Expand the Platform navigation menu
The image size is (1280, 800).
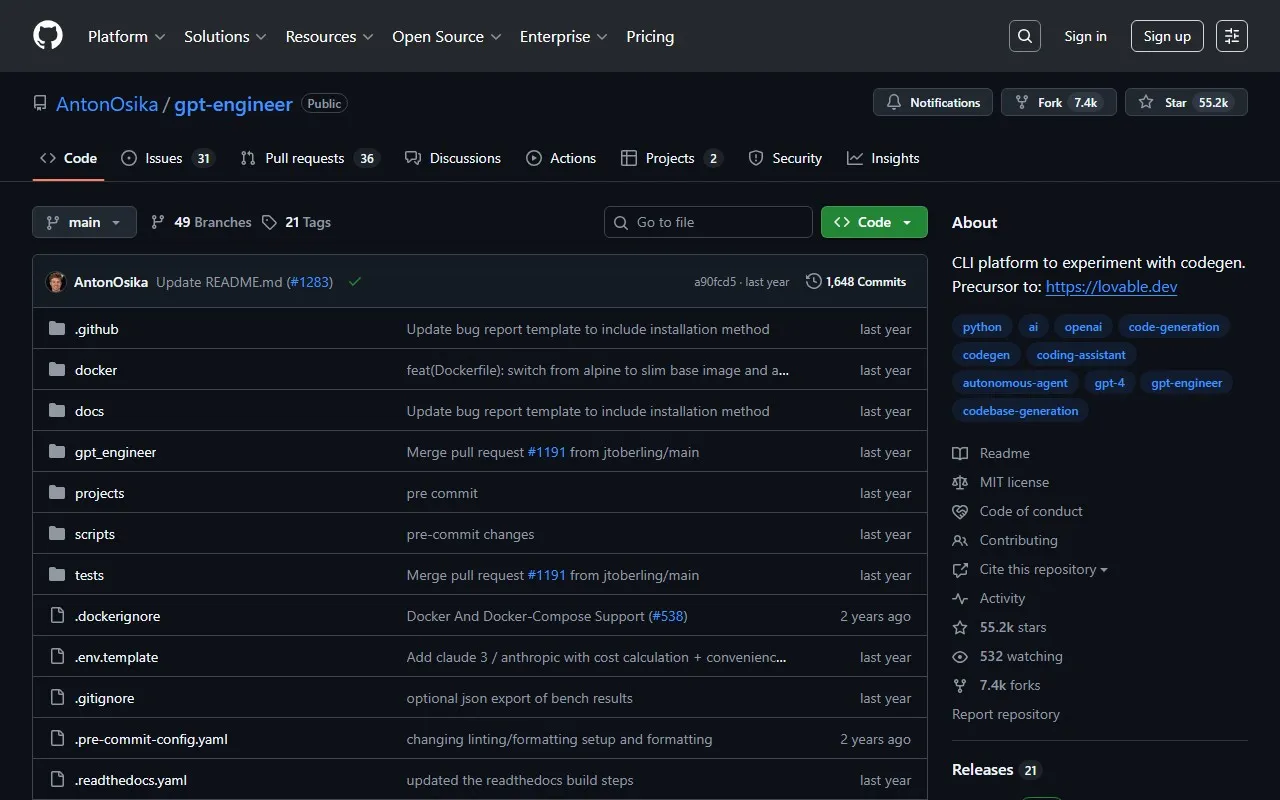(x=126, y=36)
